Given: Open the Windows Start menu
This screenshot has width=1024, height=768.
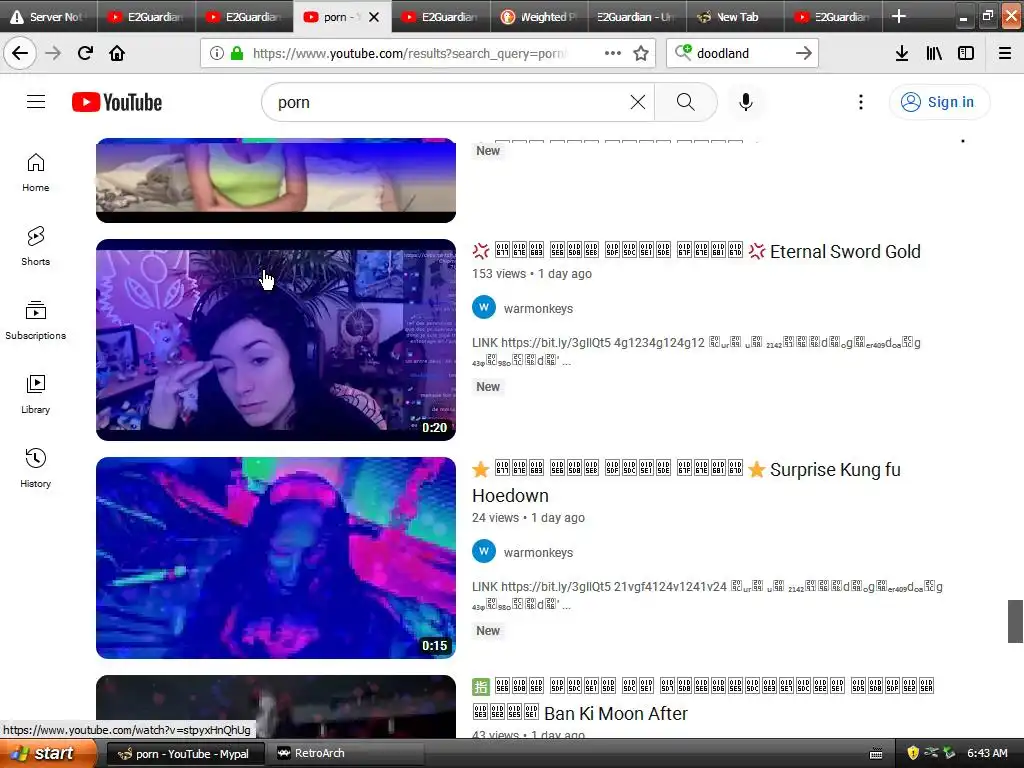Looking at the screenshot, I should pyautogui.click(x=48, y=753).
